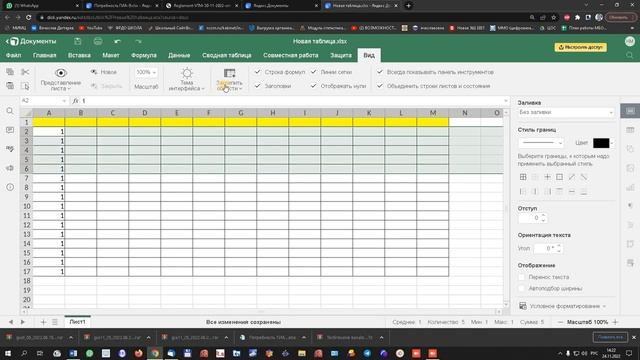Enable Автоподбор ширины checkbox
Image resolution: width=640 pixels, height=360 pixels.
coord(521,288)
